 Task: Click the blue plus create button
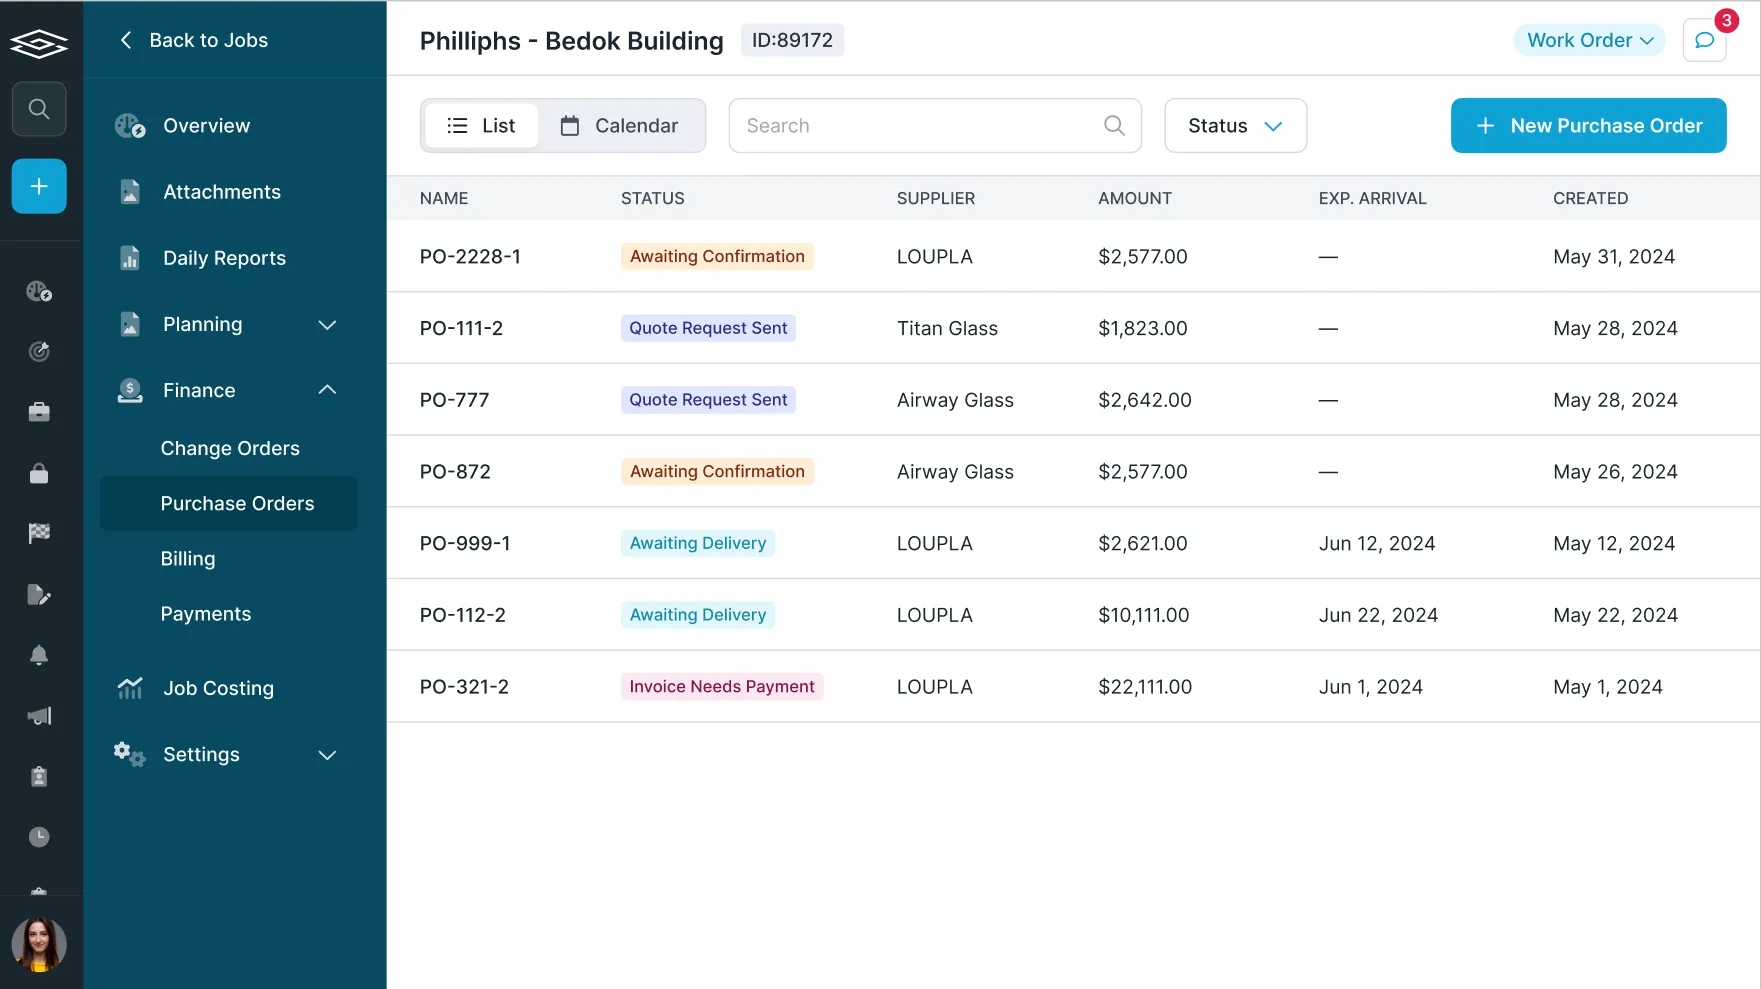pos(39,186)
